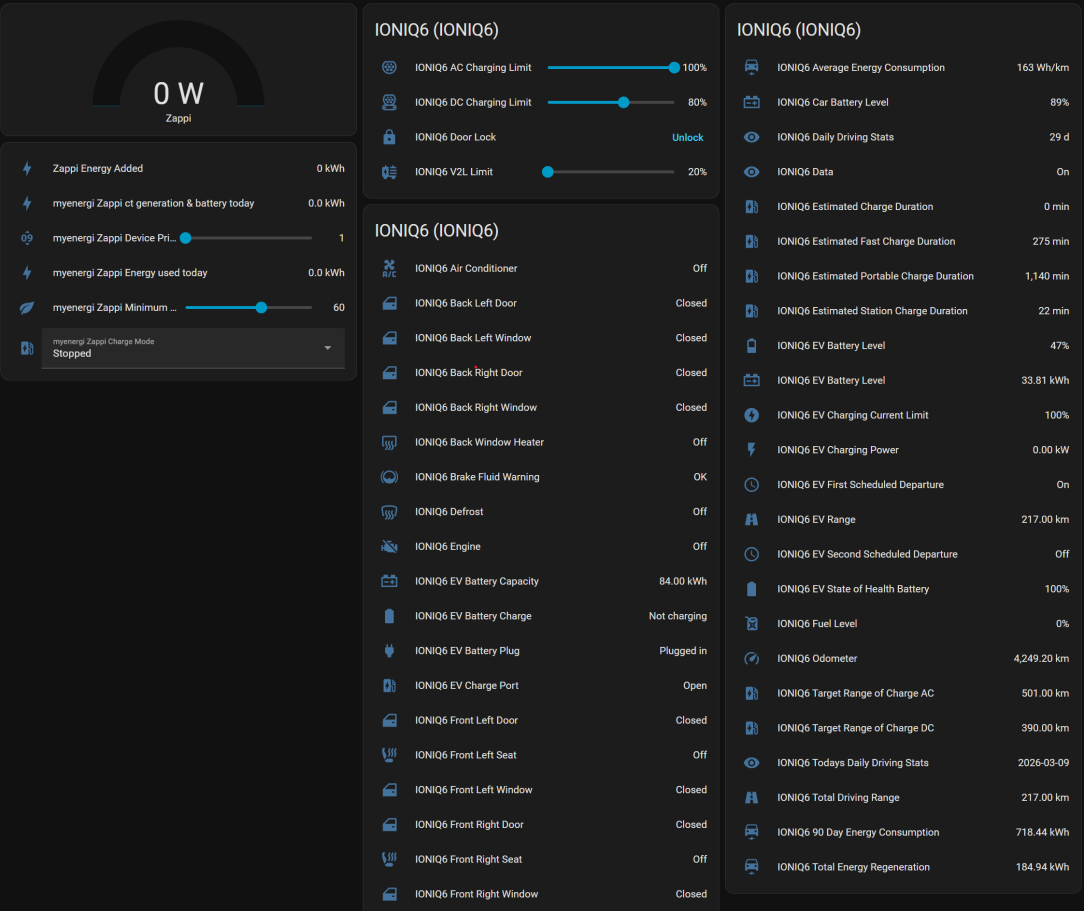
Task: Click the Air Conditioner A/C icon
Action: [389, 268]
